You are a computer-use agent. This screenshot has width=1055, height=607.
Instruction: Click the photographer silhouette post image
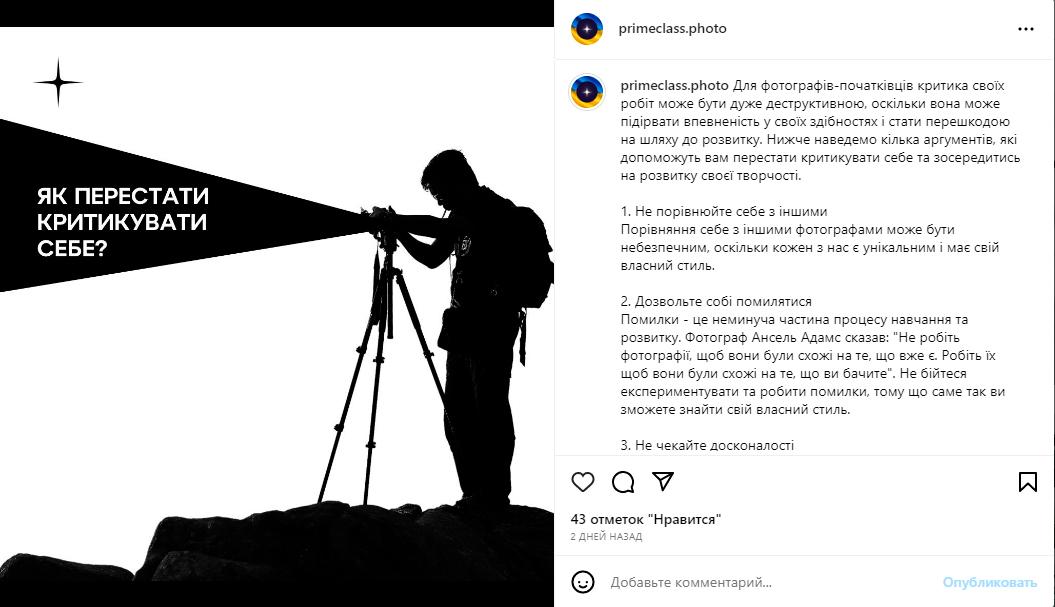pos(277,316)
